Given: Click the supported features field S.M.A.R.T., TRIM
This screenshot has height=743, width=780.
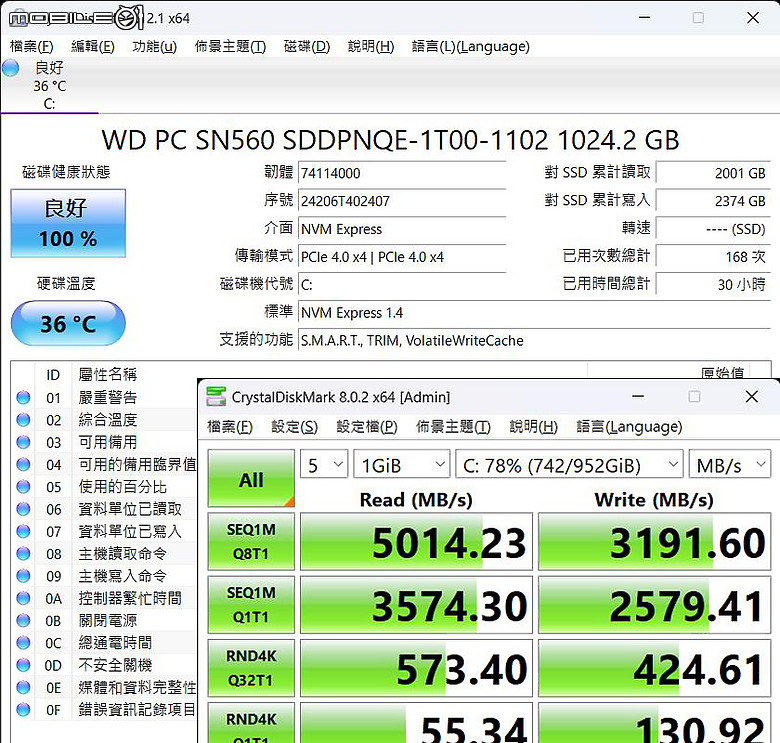Looking at the screenshot, I should pyautogui.click(x=534, y=341).
